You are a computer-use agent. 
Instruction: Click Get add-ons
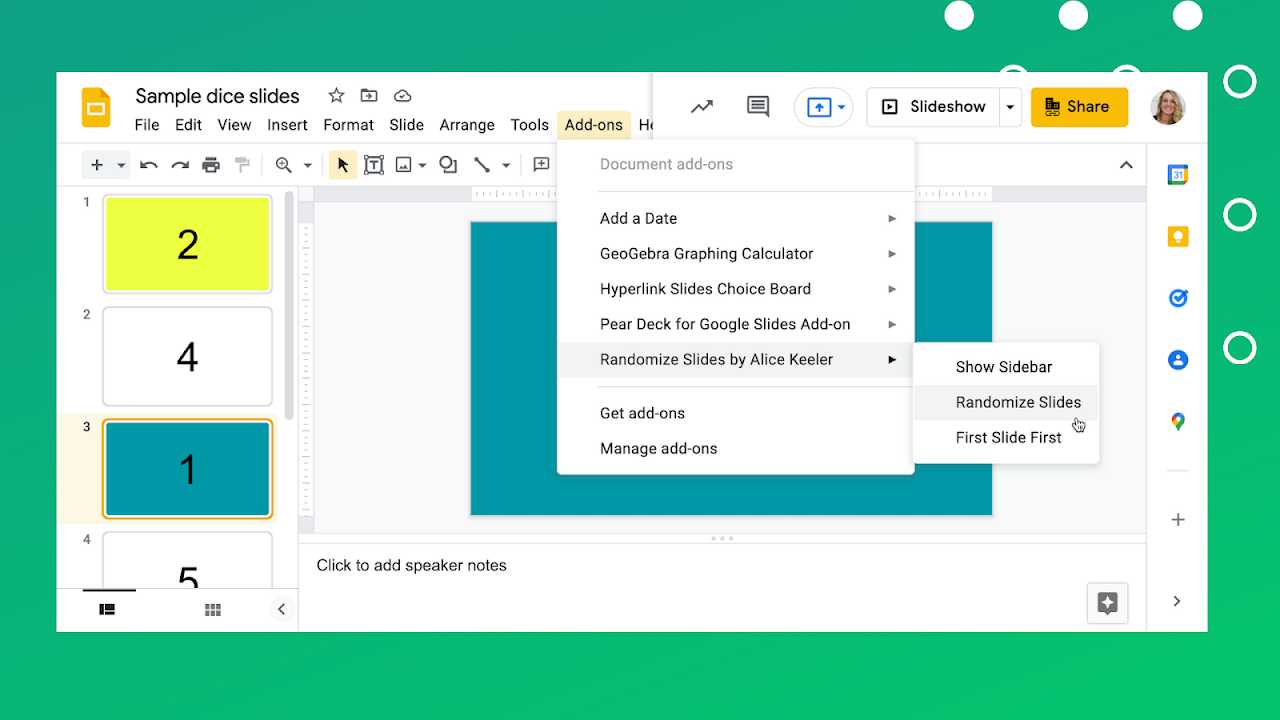736,413
